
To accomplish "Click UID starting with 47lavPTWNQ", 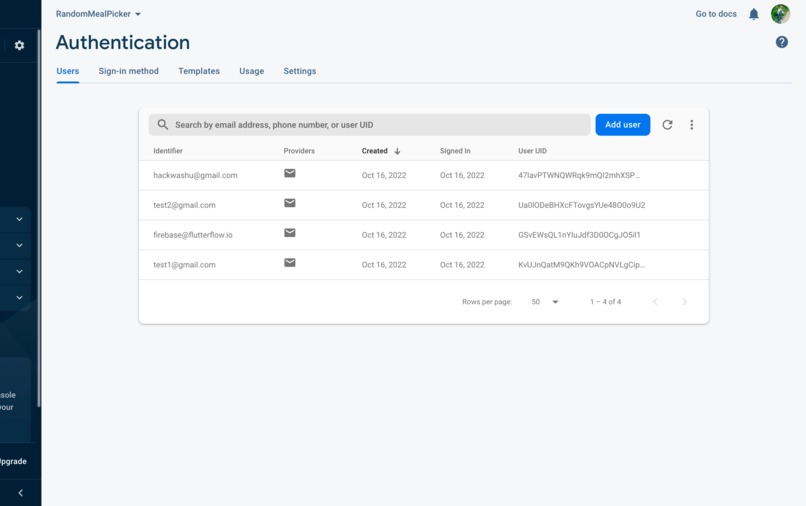I will pos(579,175).
